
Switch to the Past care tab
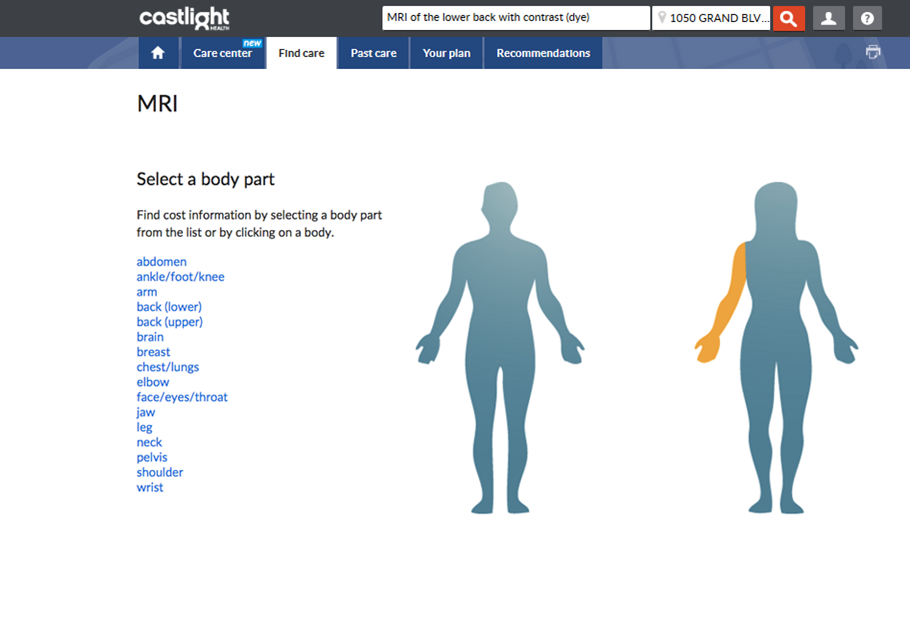click(373, 53)
